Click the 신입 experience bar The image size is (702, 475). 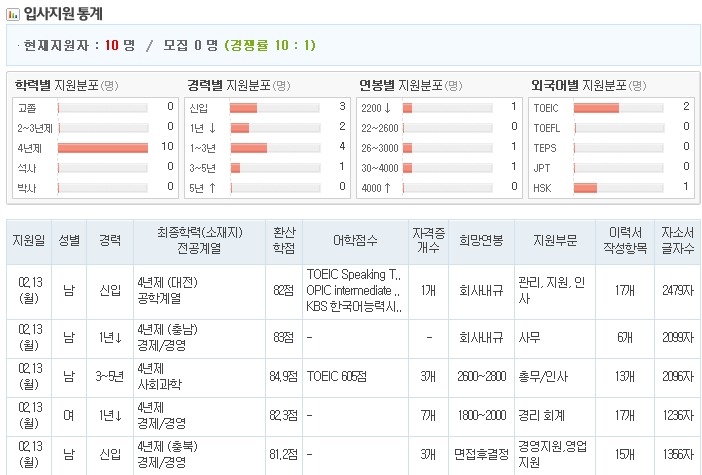coord(244,108)
